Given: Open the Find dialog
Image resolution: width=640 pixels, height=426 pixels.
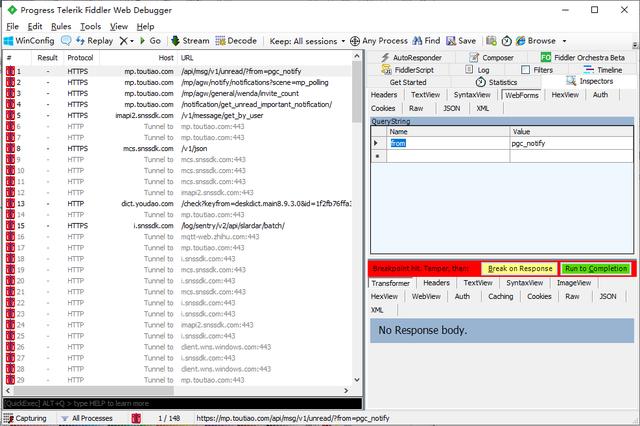Looking at the screenshot, I should pyautogui.click(x=426, y=41).
